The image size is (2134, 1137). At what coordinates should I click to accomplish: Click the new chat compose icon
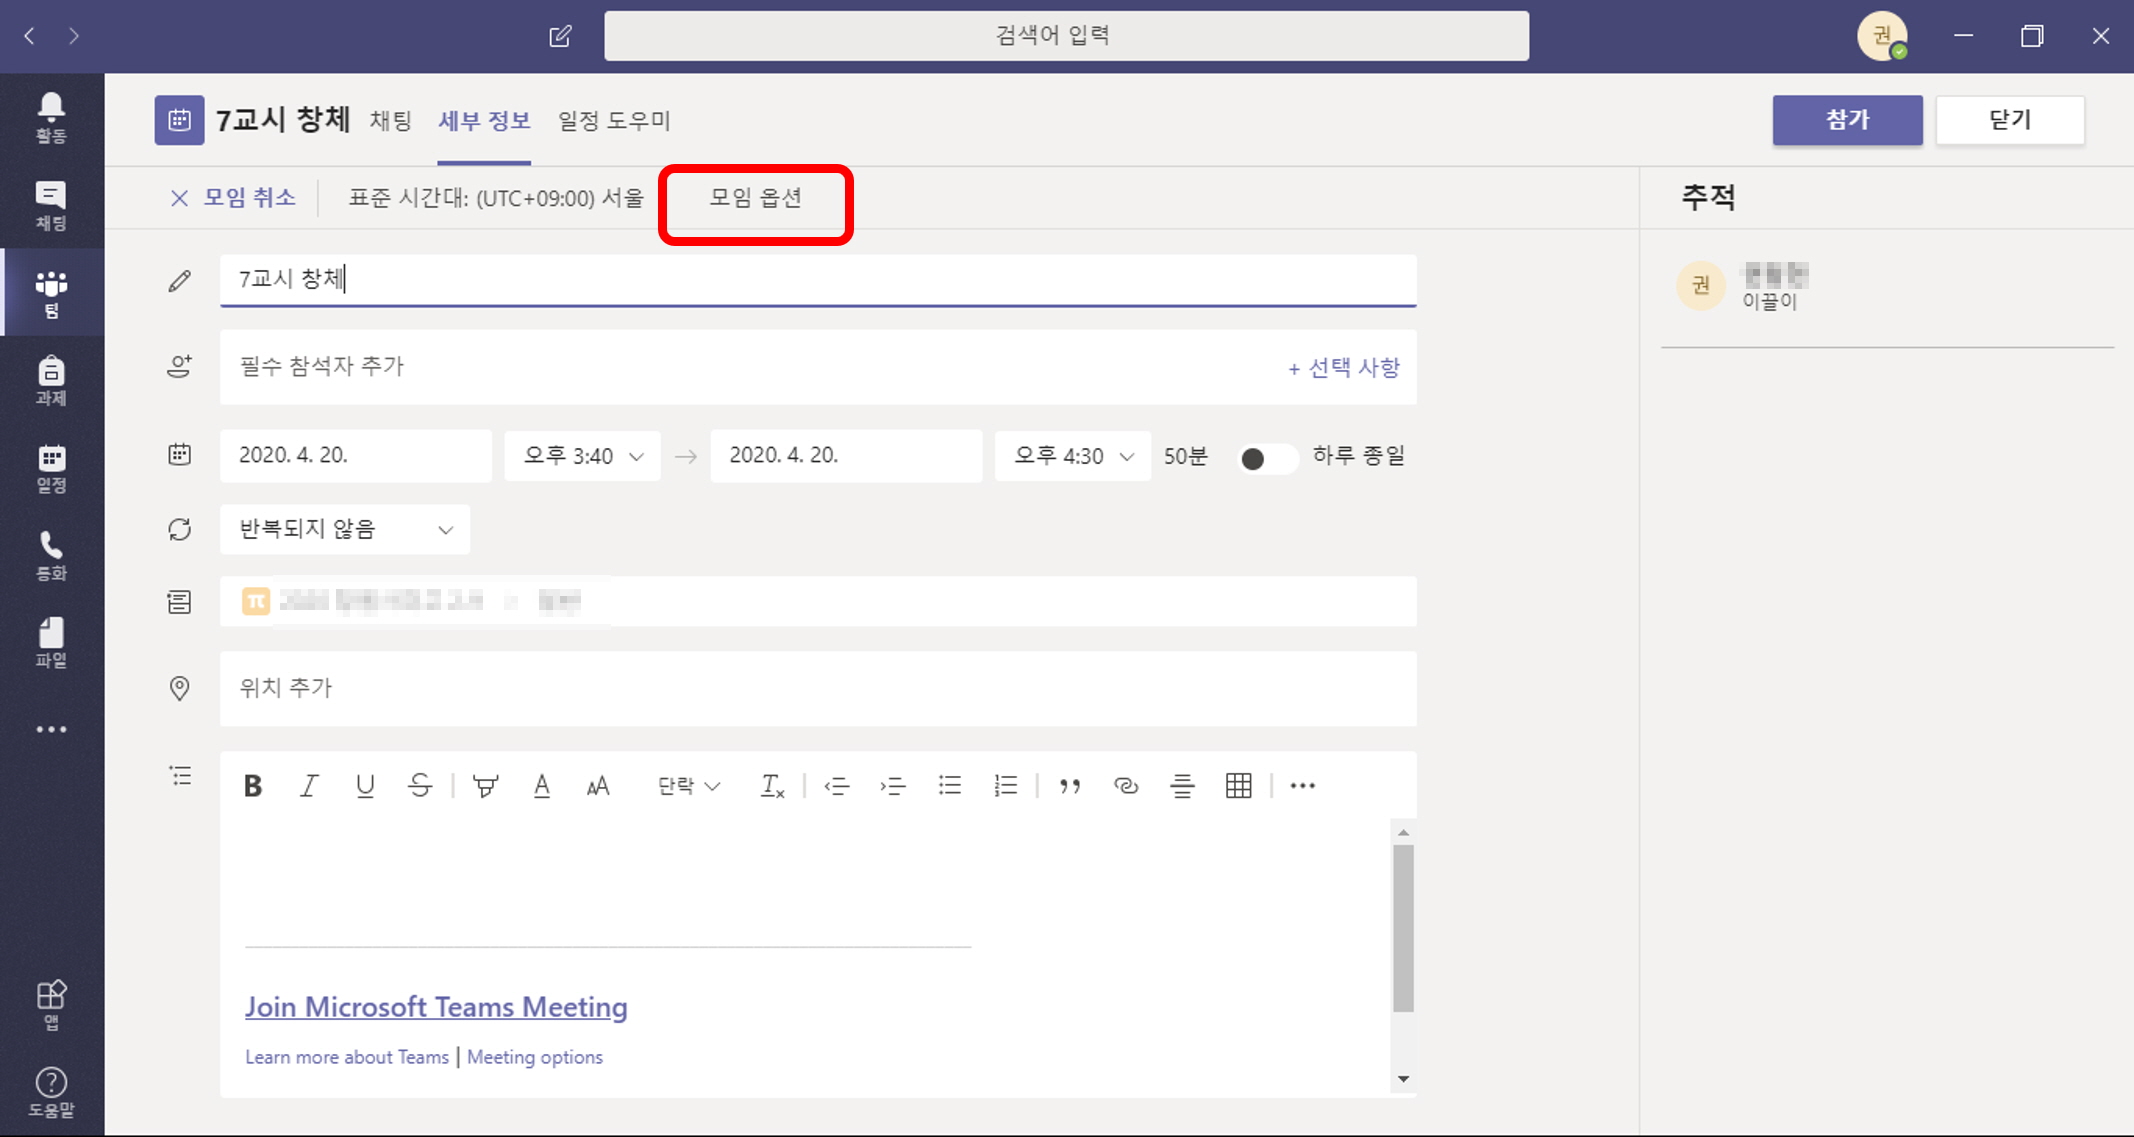[560, 36]
